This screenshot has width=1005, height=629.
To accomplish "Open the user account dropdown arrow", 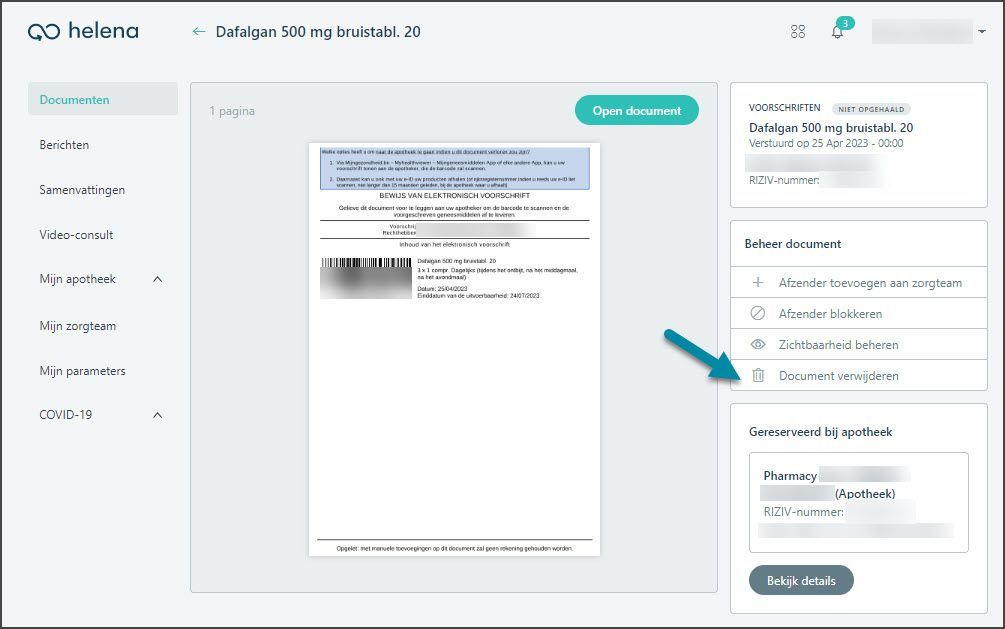I will click(981, 31).
